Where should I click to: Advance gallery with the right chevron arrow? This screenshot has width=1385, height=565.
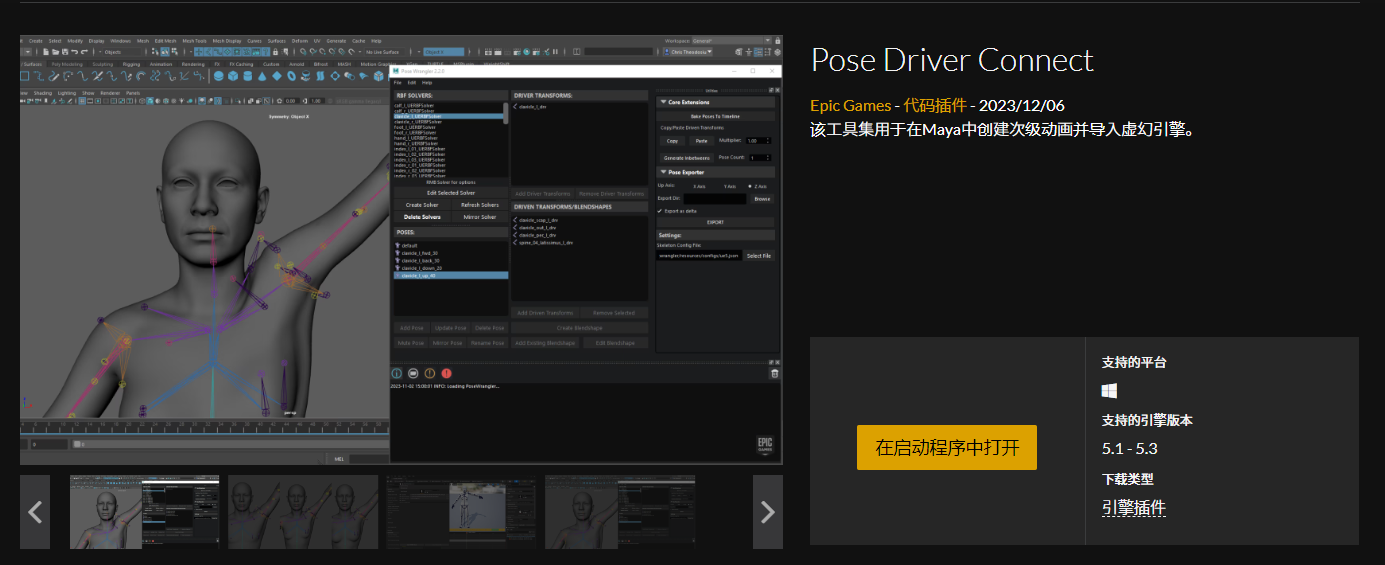tap(768, 512)
